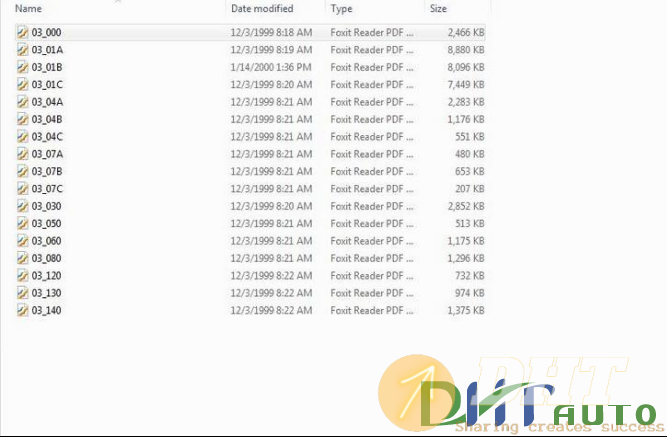Sort by the Date modified column header
This screenshot has height=437, width=667.
tap(262, 9)
